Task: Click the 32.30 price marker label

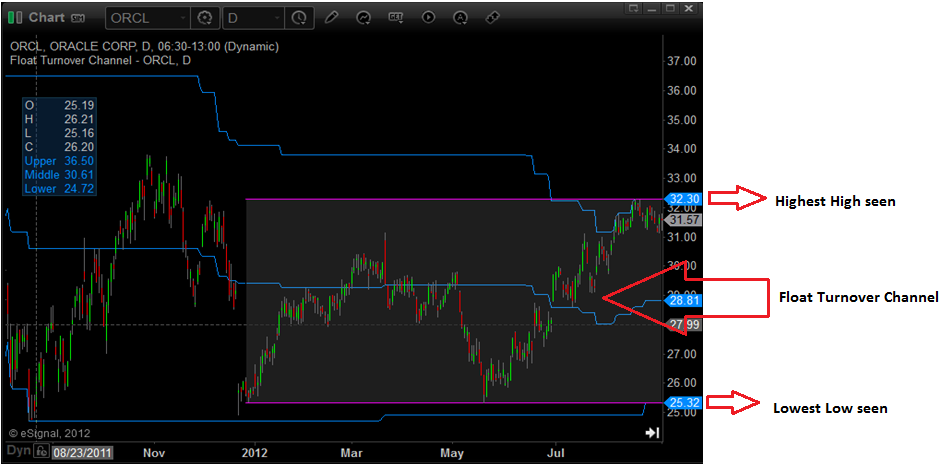Action: pyautogui.click(x=682, y=197)
